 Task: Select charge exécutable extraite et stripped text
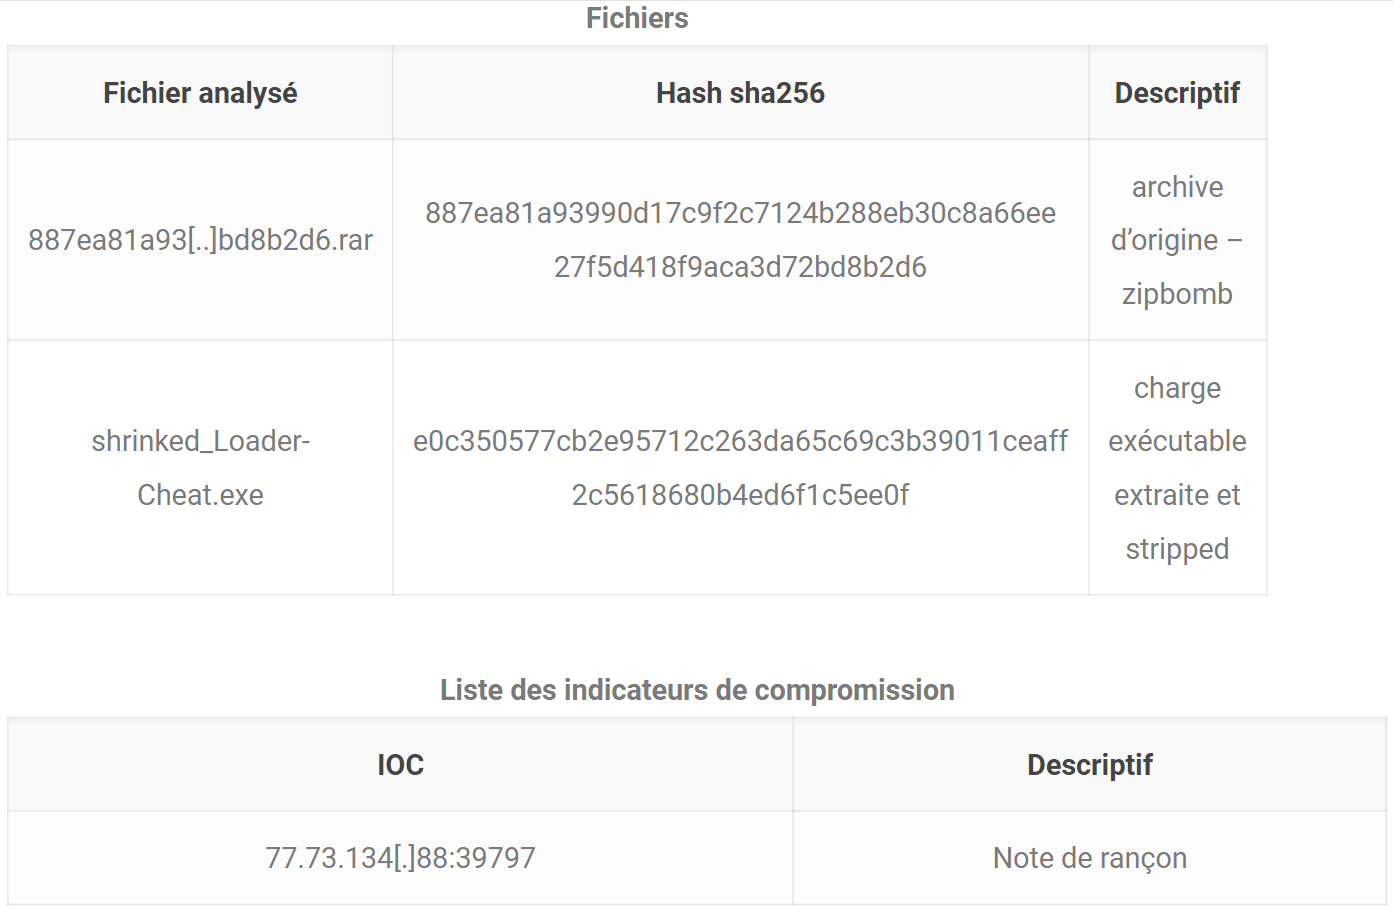[1177, 468]
